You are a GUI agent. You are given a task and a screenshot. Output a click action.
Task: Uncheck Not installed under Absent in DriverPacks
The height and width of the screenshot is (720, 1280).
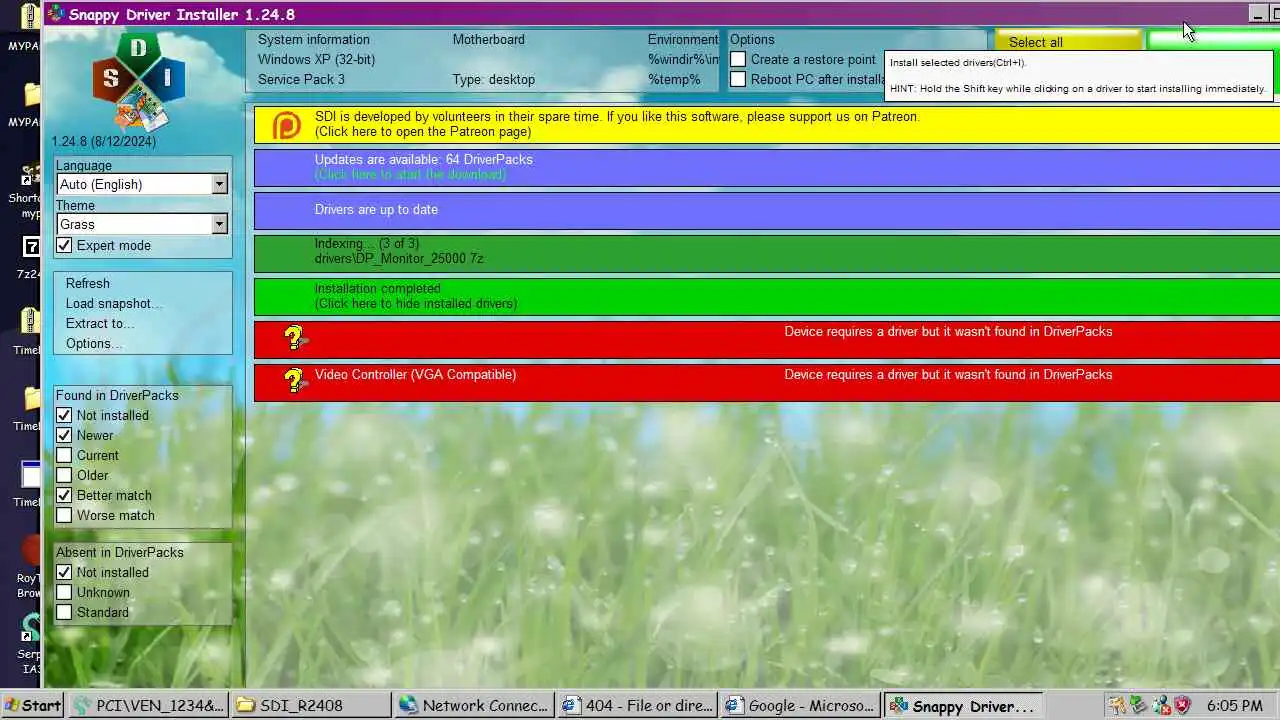point(65,572)
